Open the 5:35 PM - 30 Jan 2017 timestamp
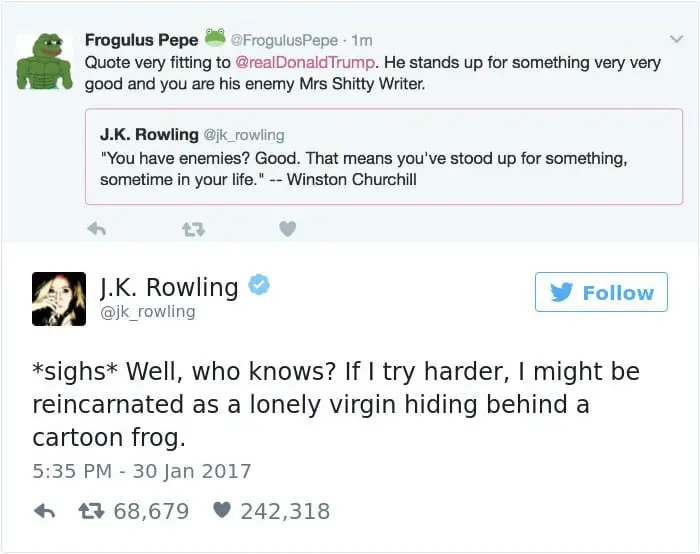The image size is (700, 554). (143, 471)
